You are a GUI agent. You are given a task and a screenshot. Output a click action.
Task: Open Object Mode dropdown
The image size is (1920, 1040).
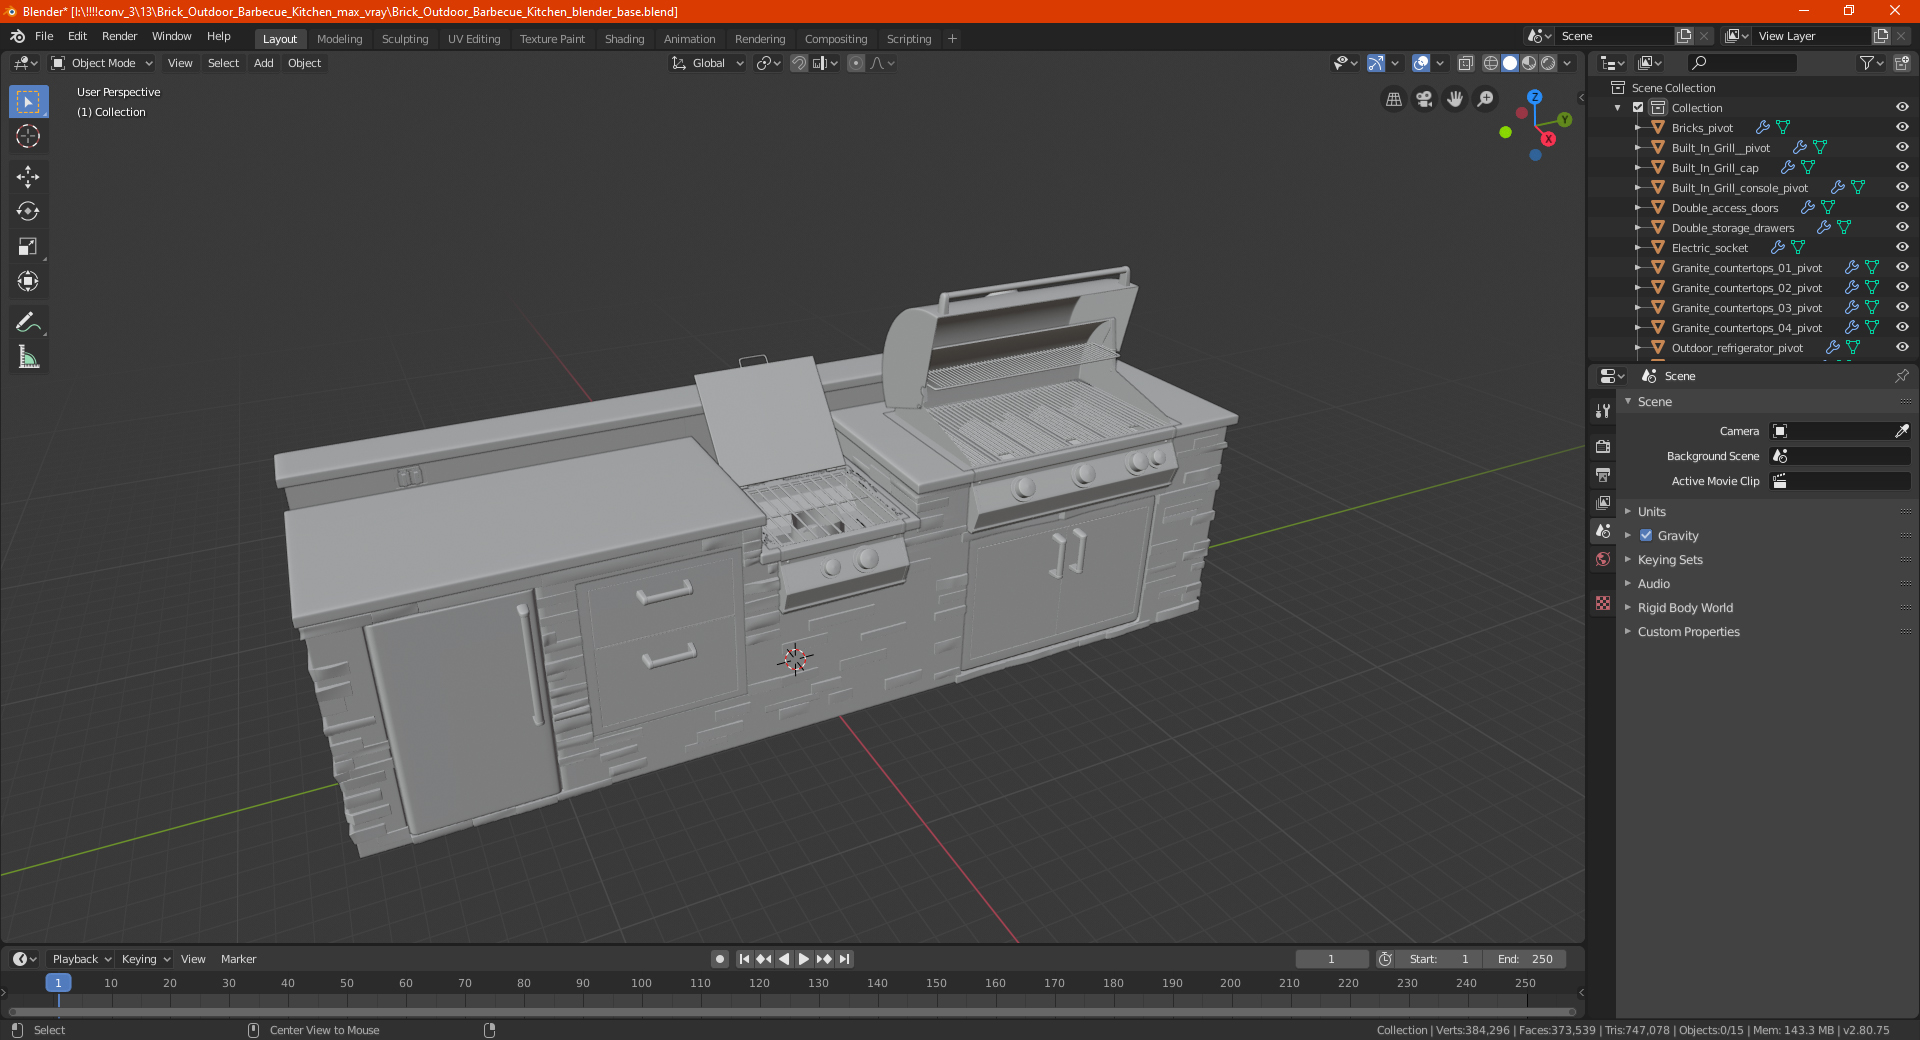102,63
